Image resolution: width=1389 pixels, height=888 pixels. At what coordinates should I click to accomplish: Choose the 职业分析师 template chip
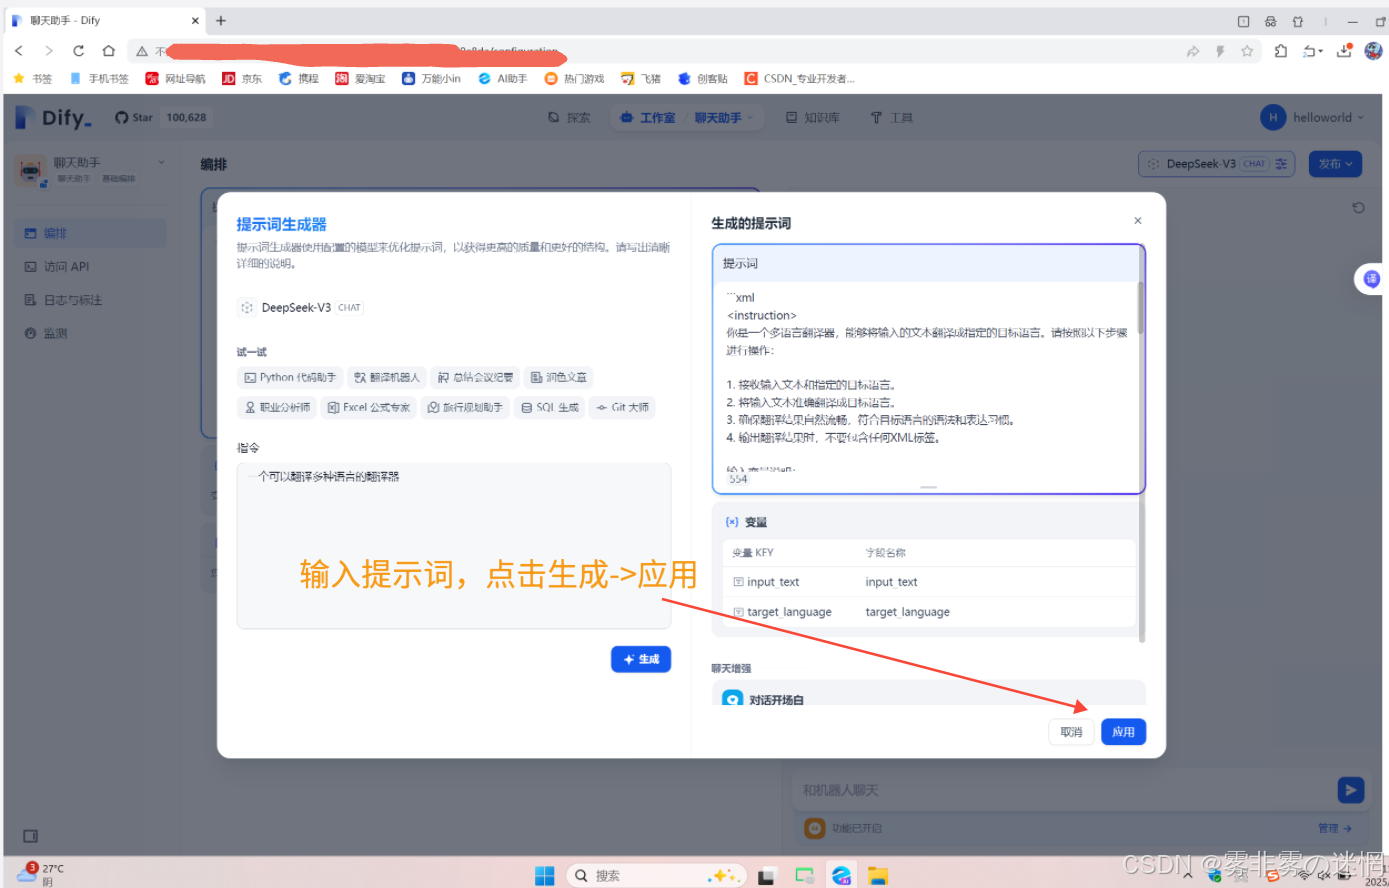click(277, 407)
